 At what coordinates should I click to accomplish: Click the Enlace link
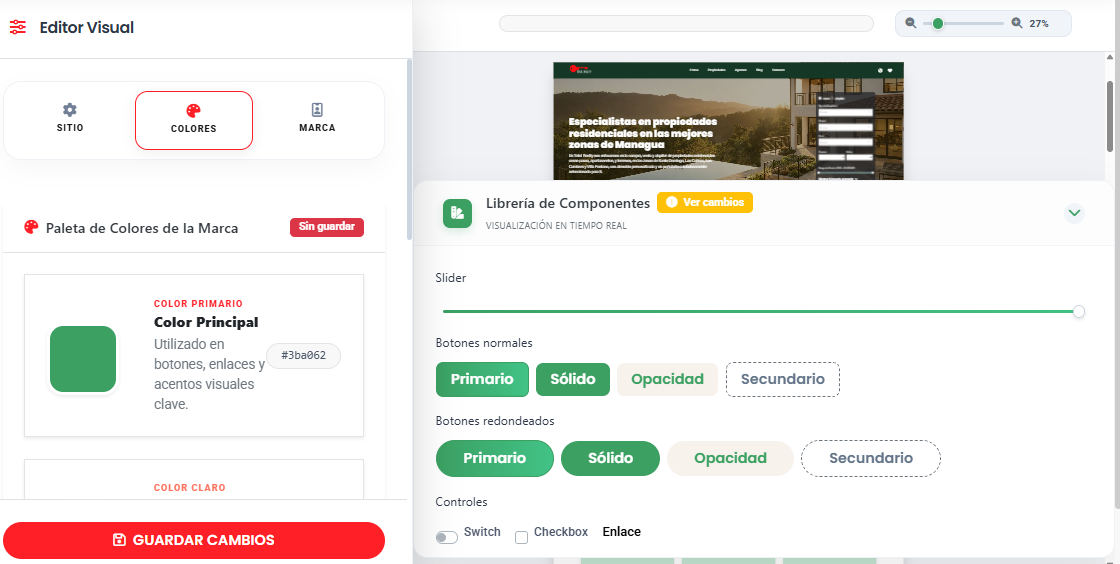pos(621,532)
